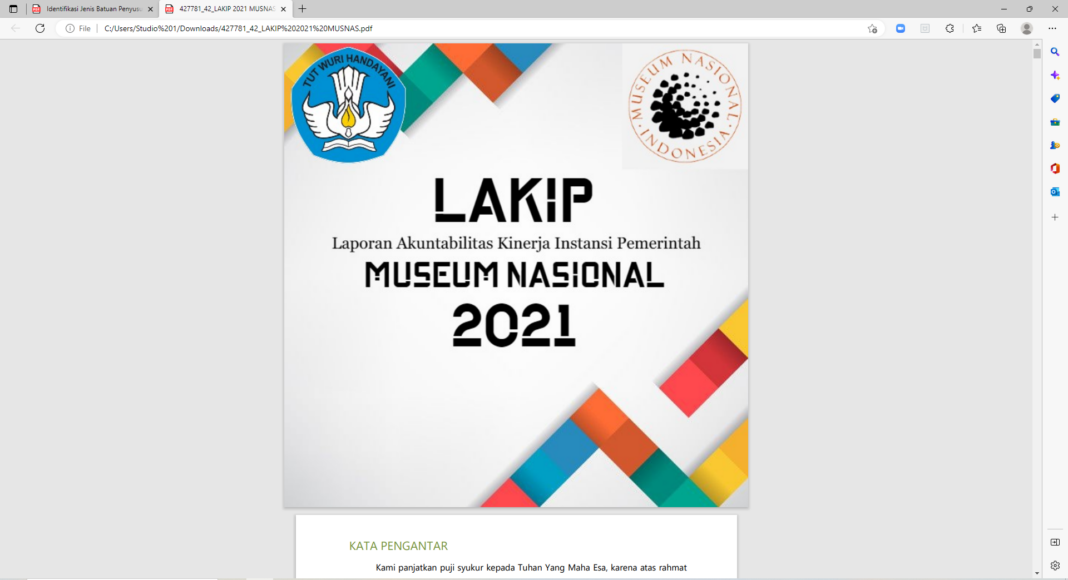The height and width of the screenshot is (580, 1068).
Task: Go back using the back arrow
Action: coord(16,29)
